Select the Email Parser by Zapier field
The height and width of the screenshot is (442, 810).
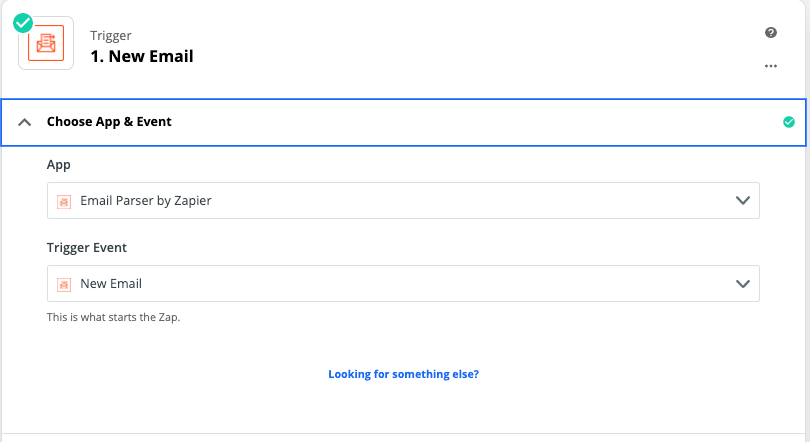click(403, 200)
